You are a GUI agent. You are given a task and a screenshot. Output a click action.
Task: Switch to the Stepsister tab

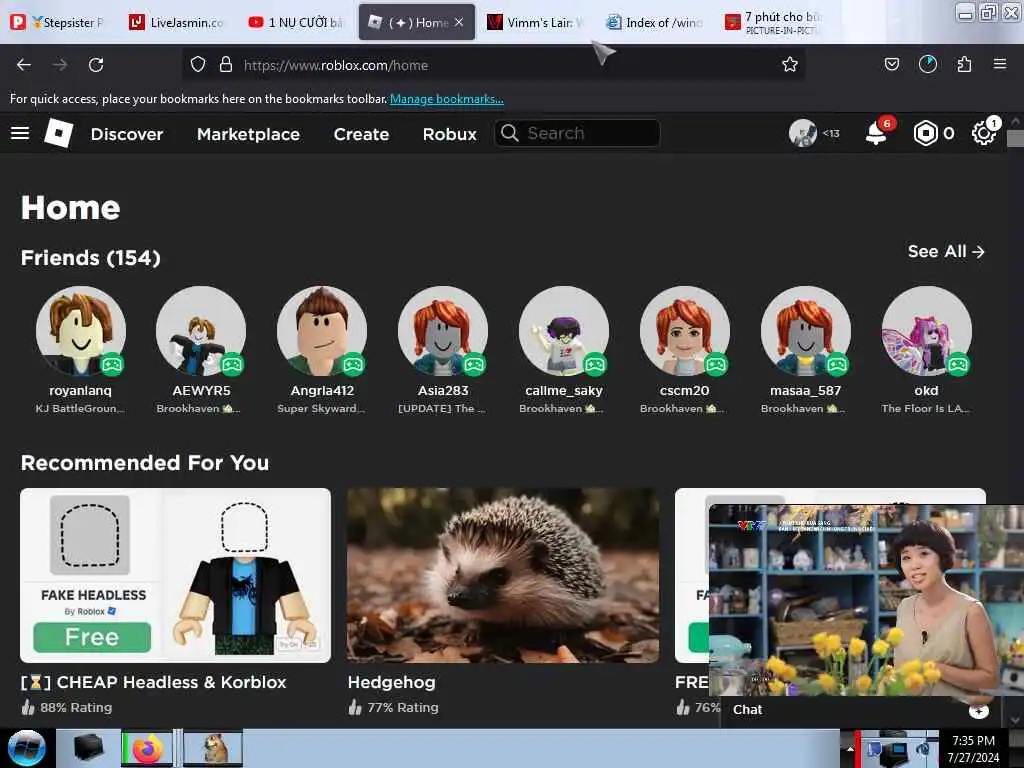pyautogui.click(x=57, y=22)
